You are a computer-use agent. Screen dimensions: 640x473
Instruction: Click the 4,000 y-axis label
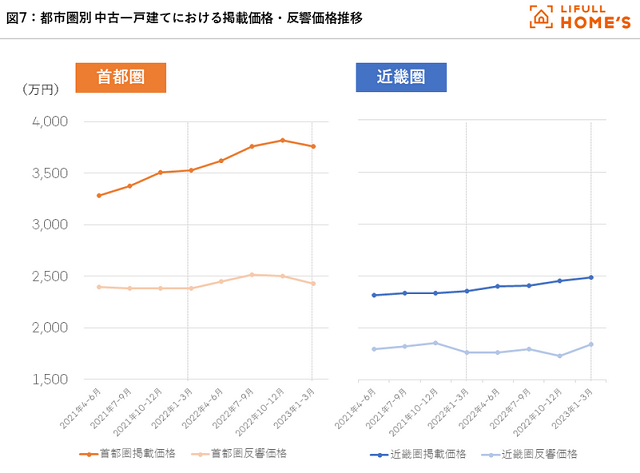pyautogui.click(x=50, y=122)
